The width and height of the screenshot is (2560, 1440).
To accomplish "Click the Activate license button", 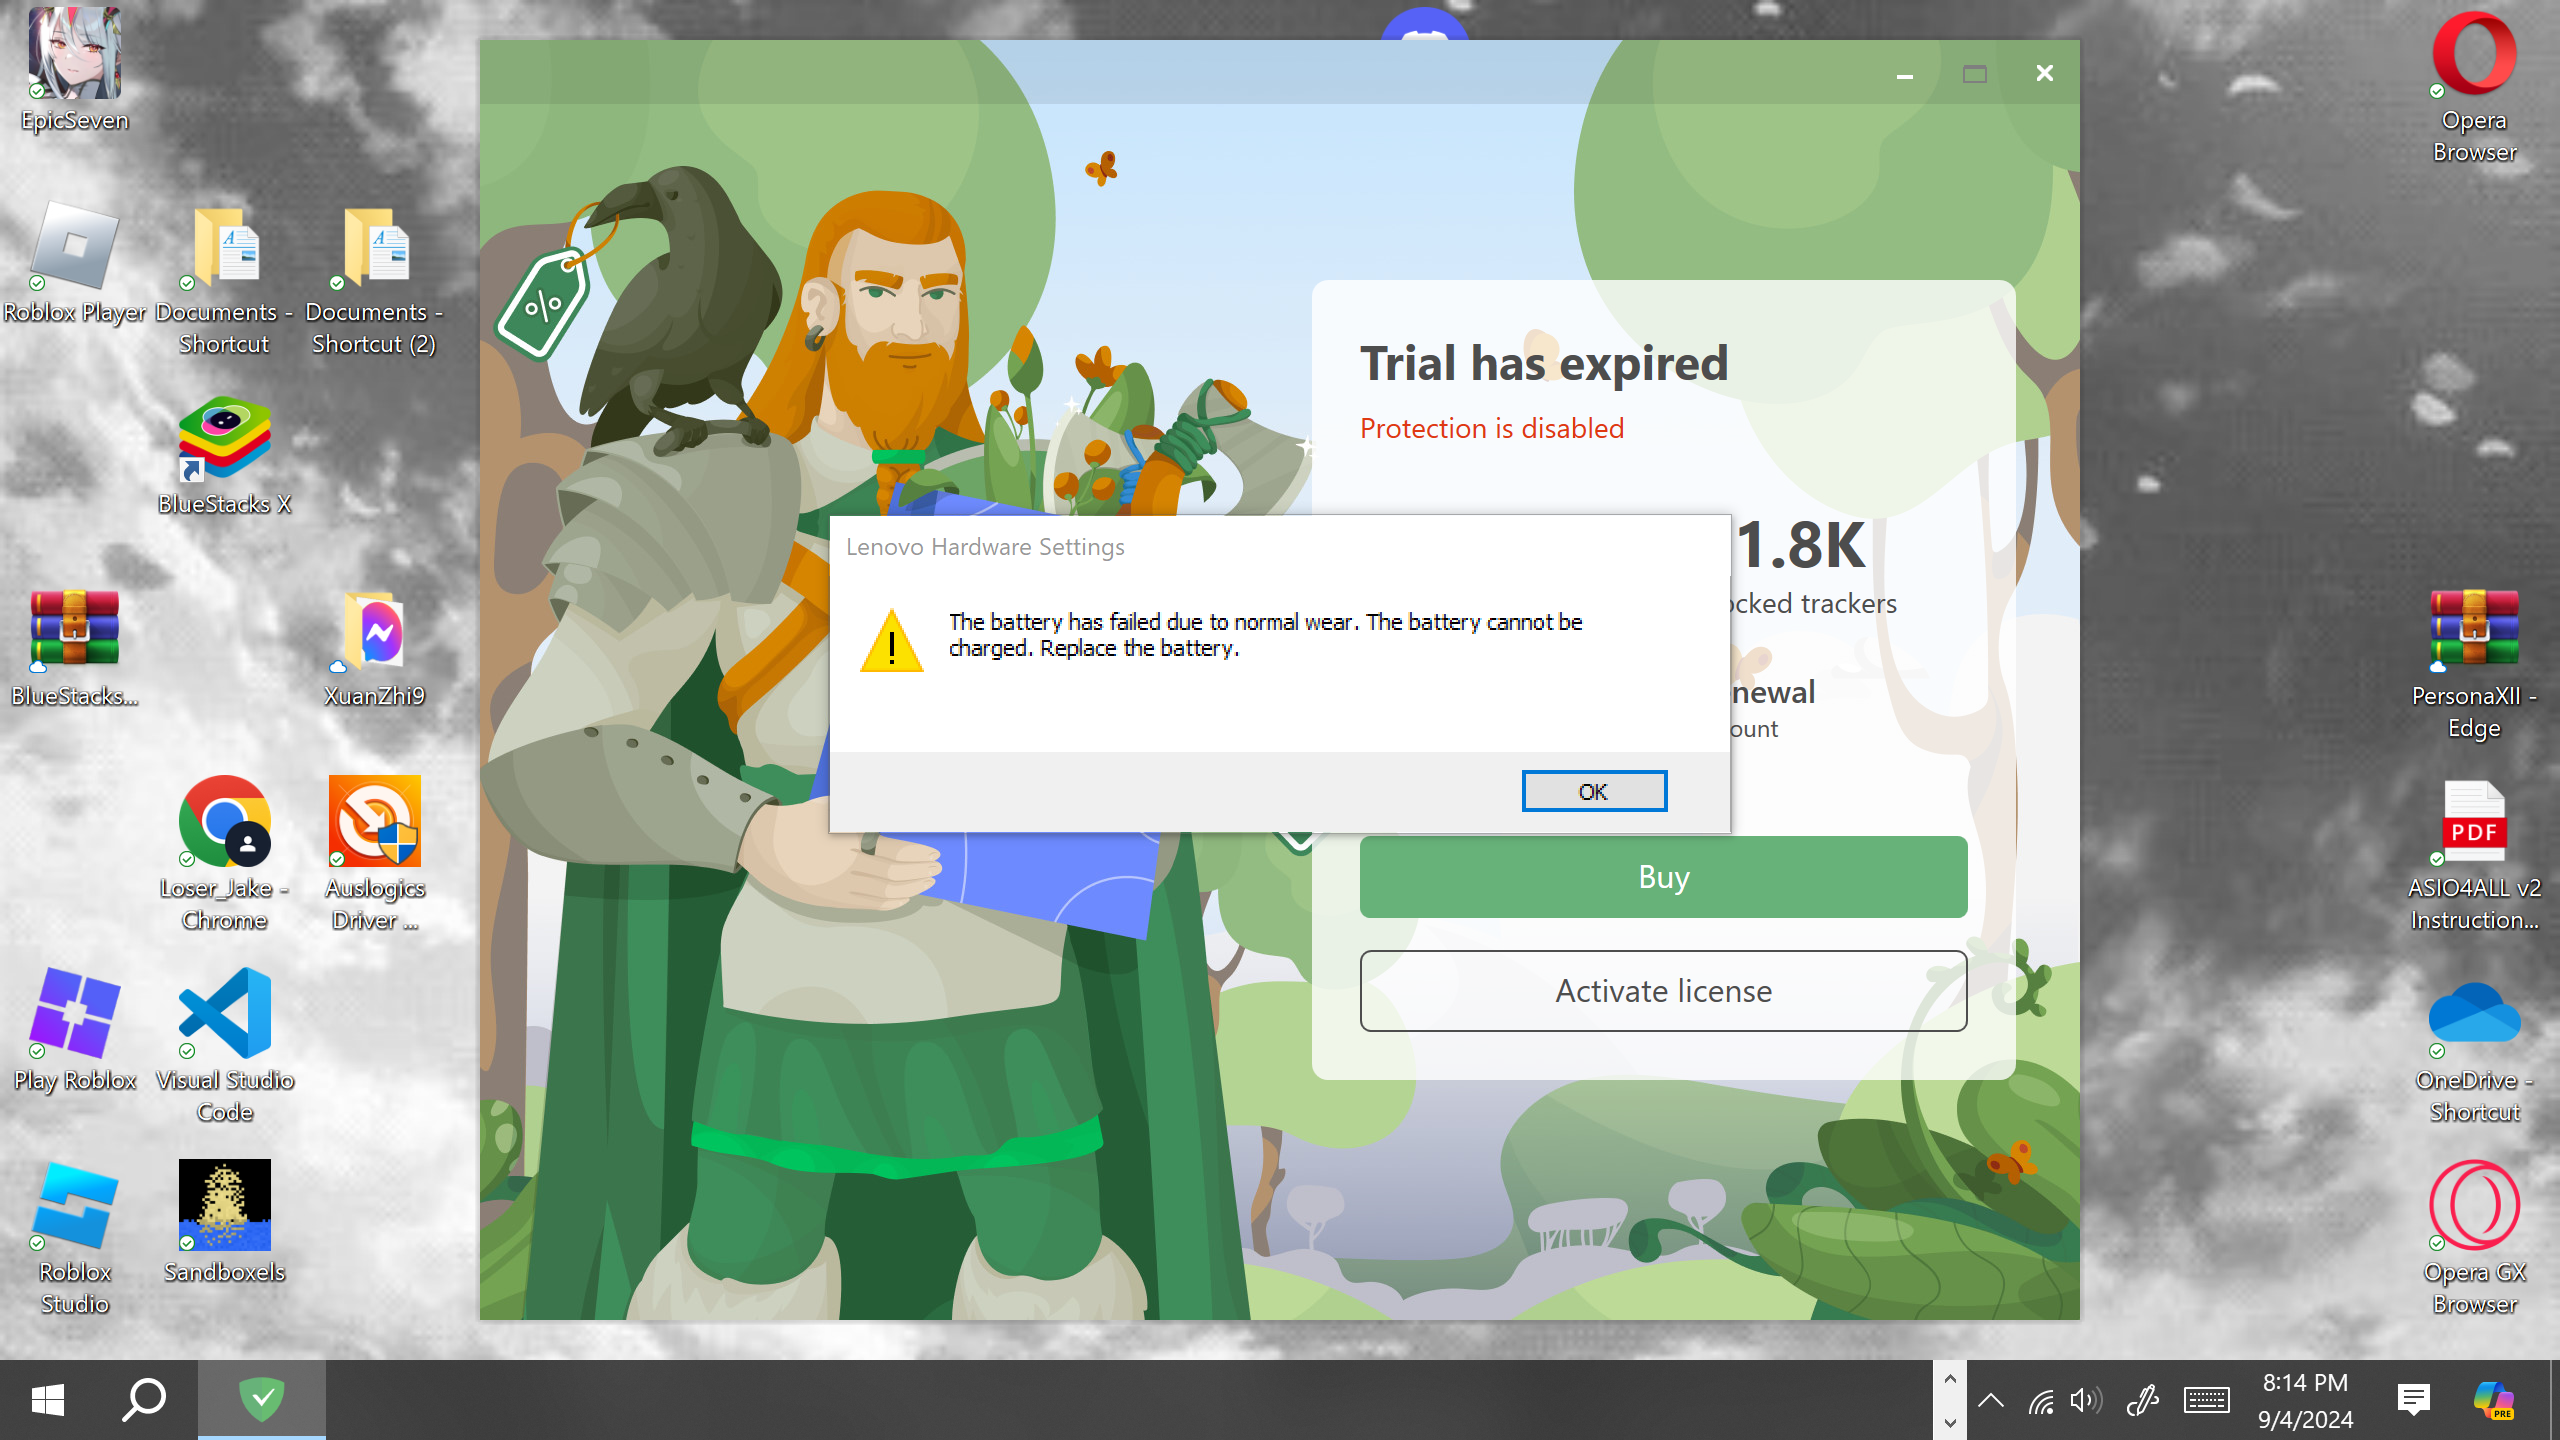I will coord(1663,991).
